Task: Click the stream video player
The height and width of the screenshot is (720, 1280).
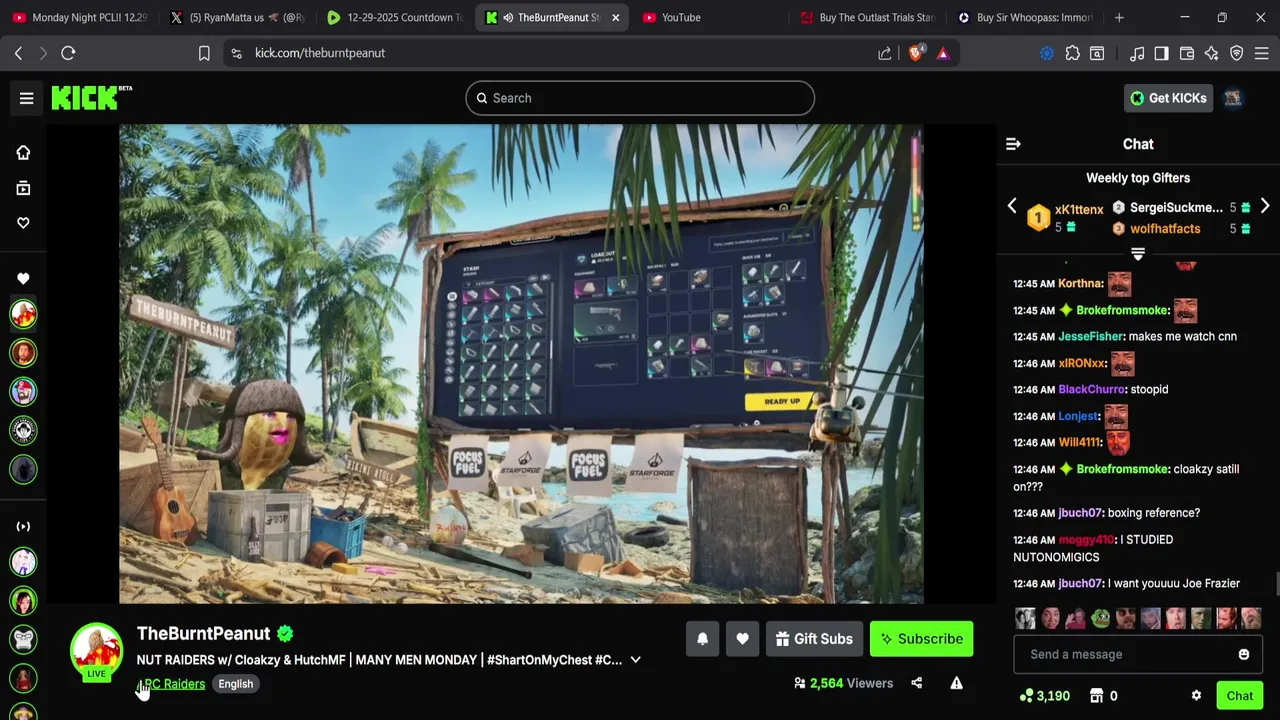Action: (x=521, y=364)
